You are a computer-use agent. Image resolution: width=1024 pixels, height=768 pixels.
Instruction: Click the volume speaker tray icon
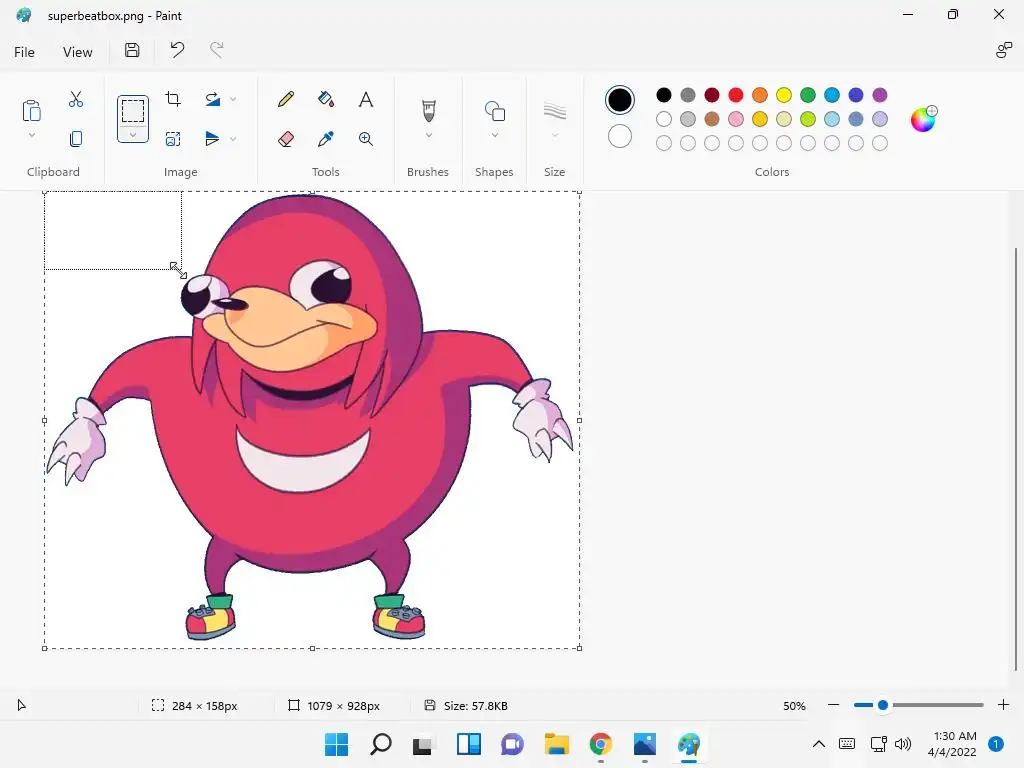click(903, 744)
